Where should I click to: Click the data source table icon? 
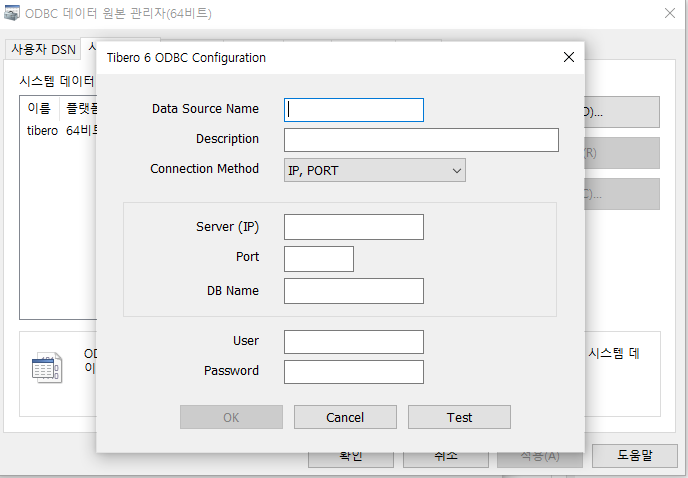click(x=47, y=367)
